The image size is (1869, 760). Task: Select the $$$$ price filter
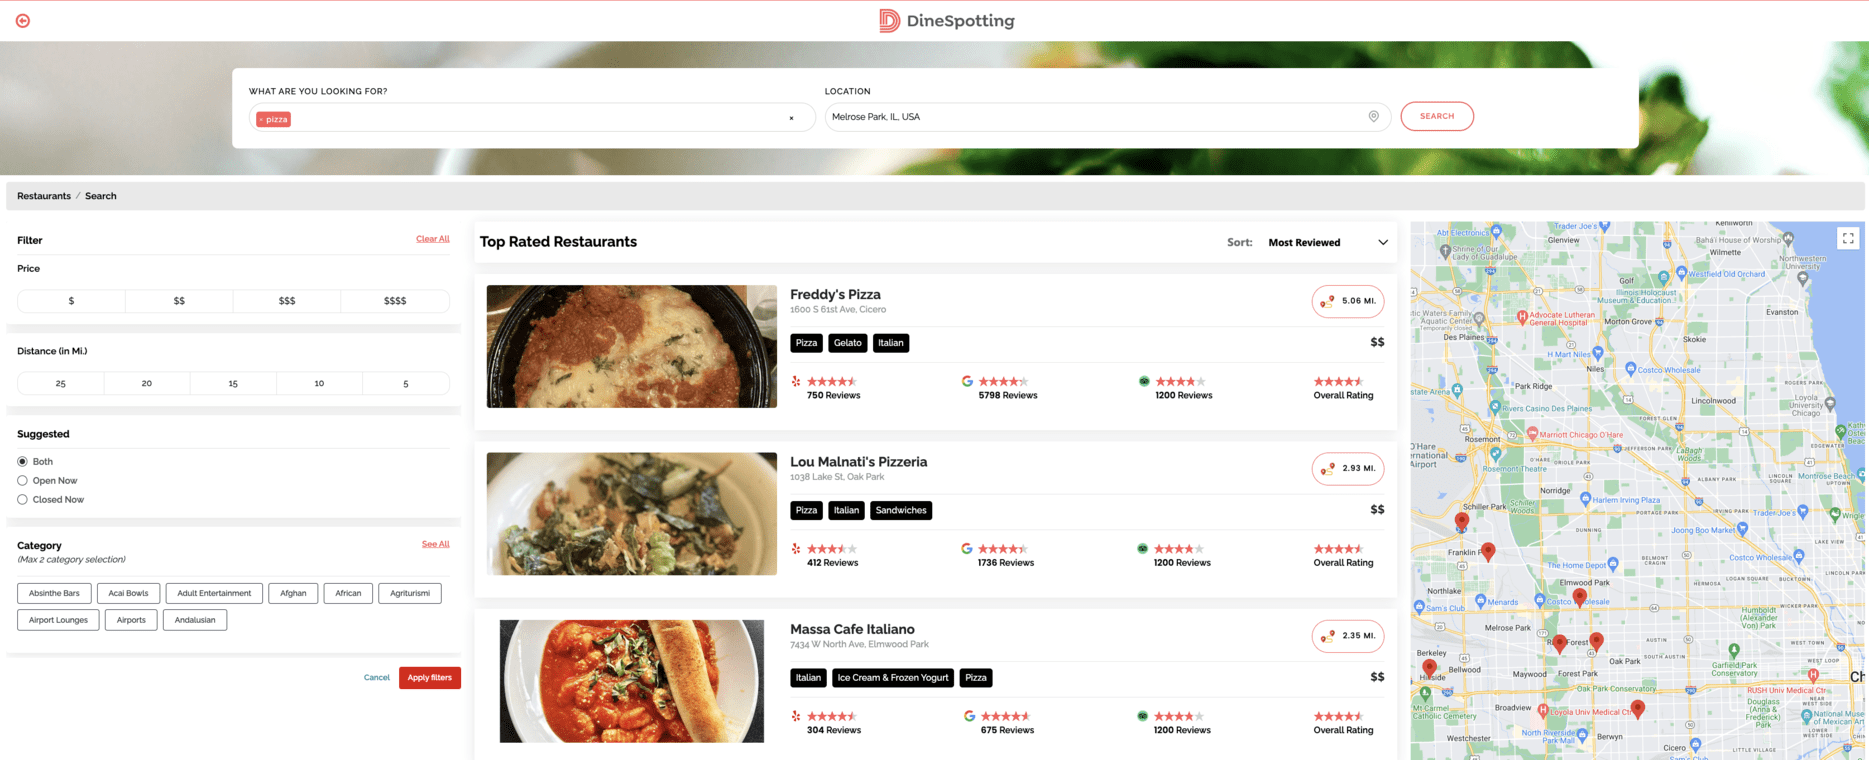[395, 301]
